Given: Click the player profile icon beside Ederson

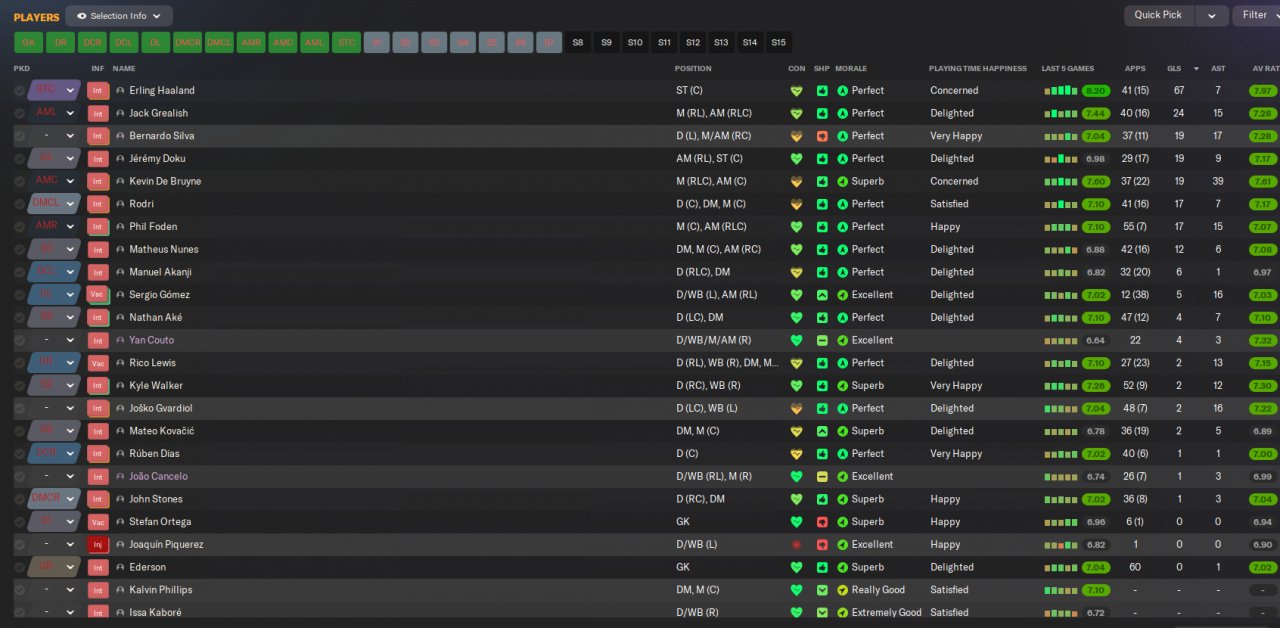Looking at the screenshot, I should (x=121, y=567).
